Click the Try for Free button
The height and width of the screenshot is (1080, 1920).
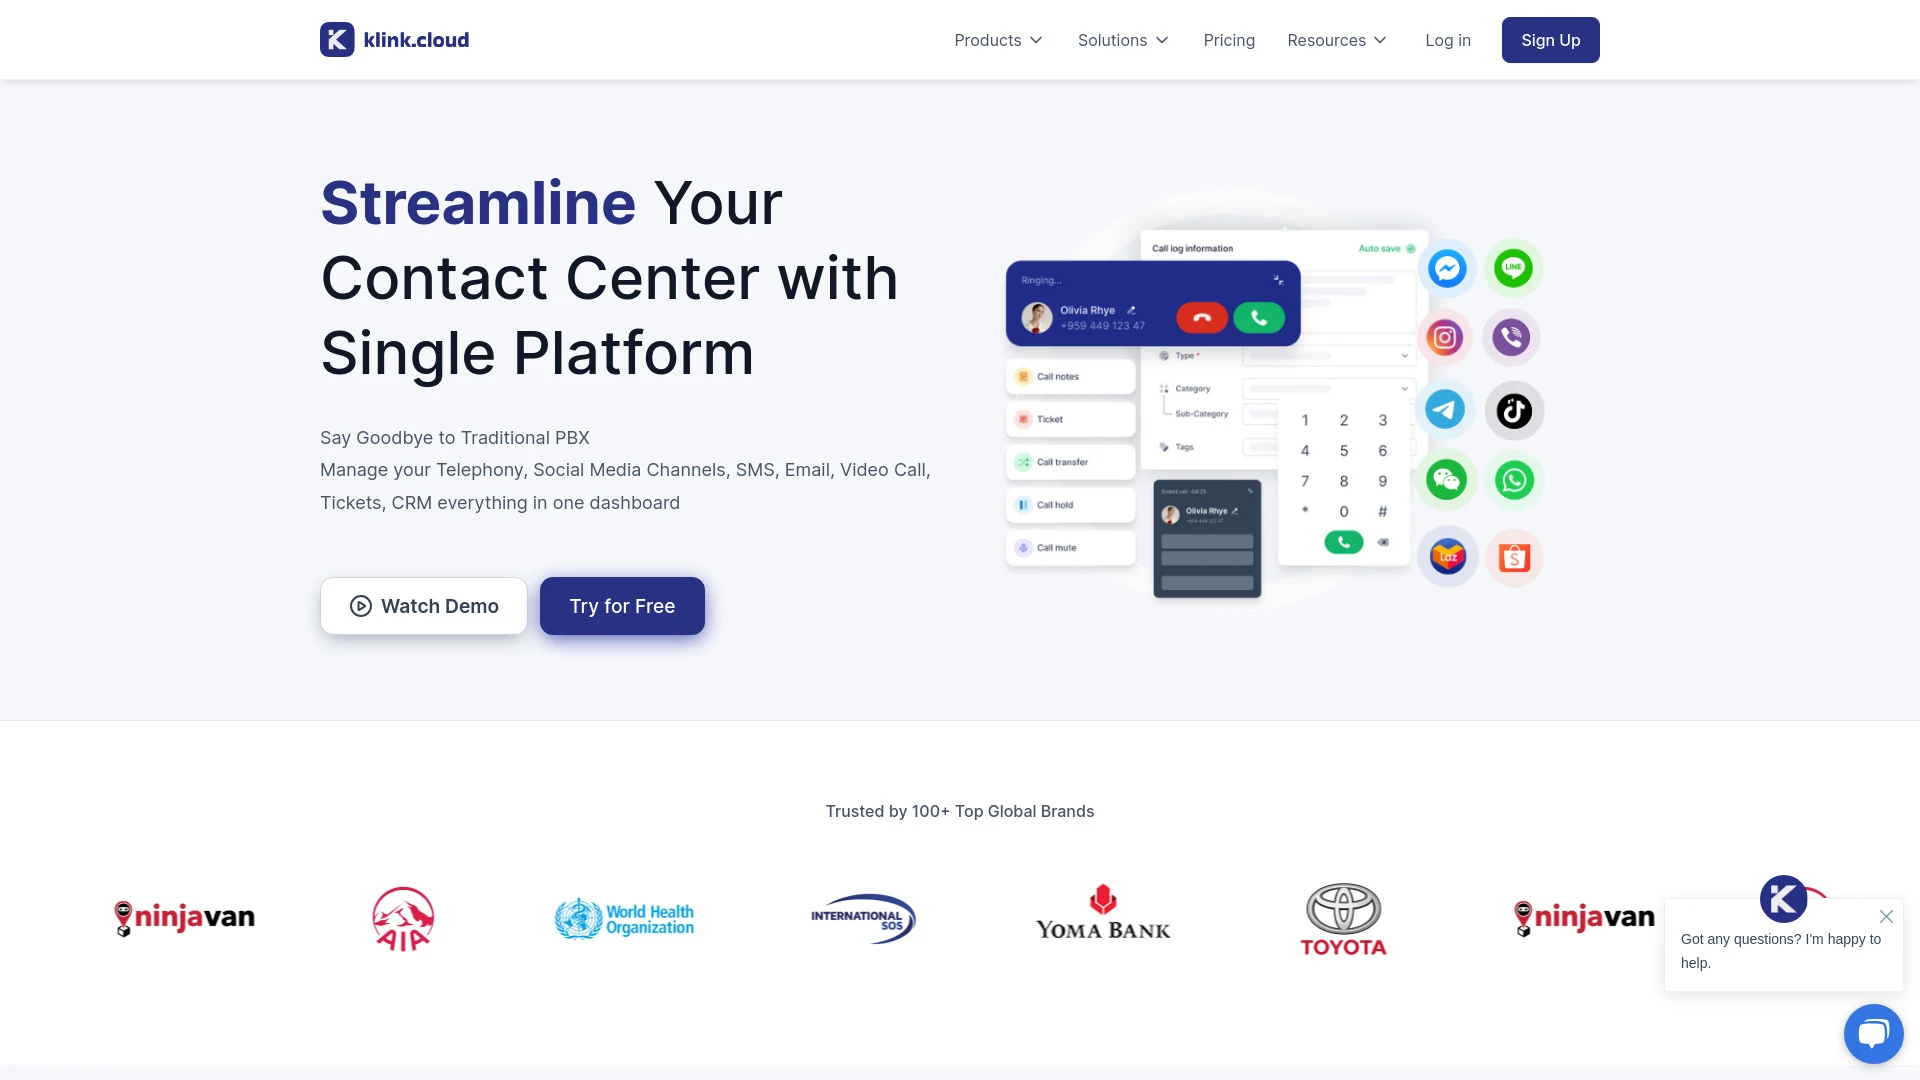pos(621,605)
